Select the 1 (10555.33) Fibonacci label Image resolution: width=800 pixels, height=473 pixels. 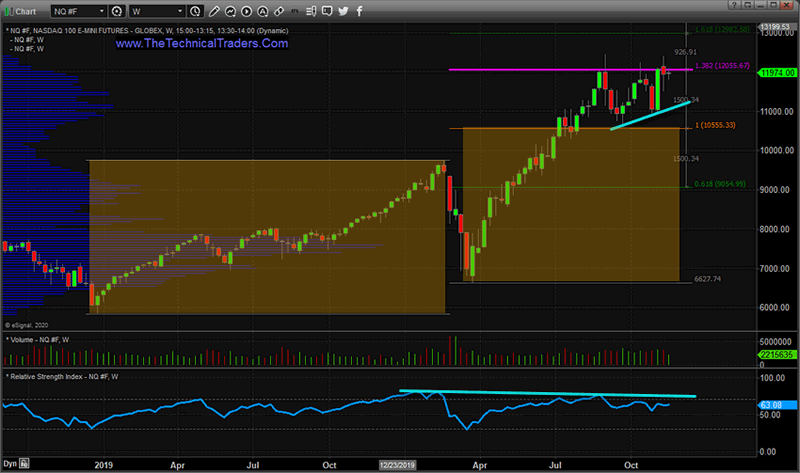coord(715,125)
